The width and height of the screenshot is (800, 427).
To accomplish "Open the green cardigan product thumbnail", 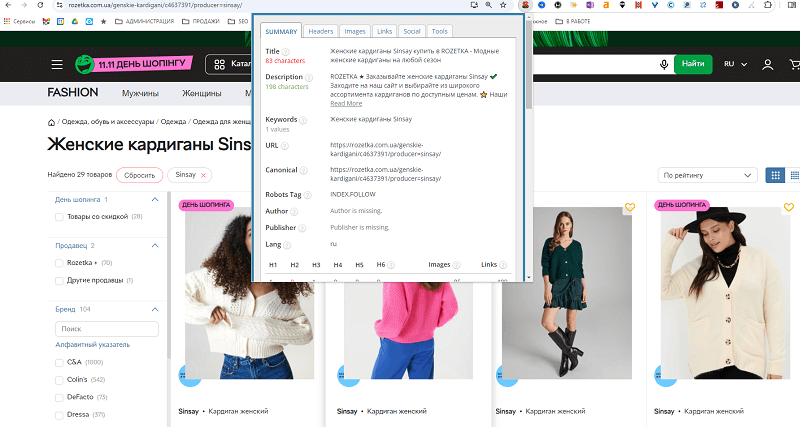I will point(566,293).
